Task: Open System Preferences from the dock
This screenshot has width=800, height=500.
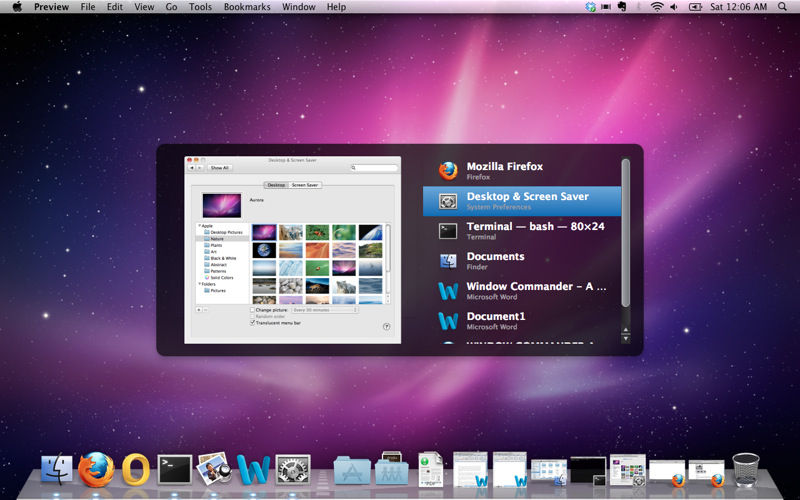Action: (x=293, y=468)
